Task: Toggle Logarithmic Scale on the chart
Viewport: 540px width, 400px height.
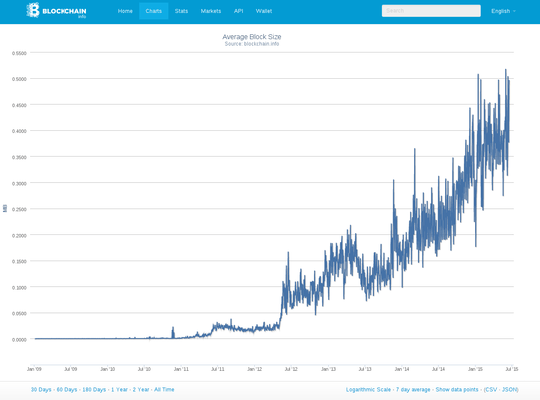Action: click(x=368, y=389)
